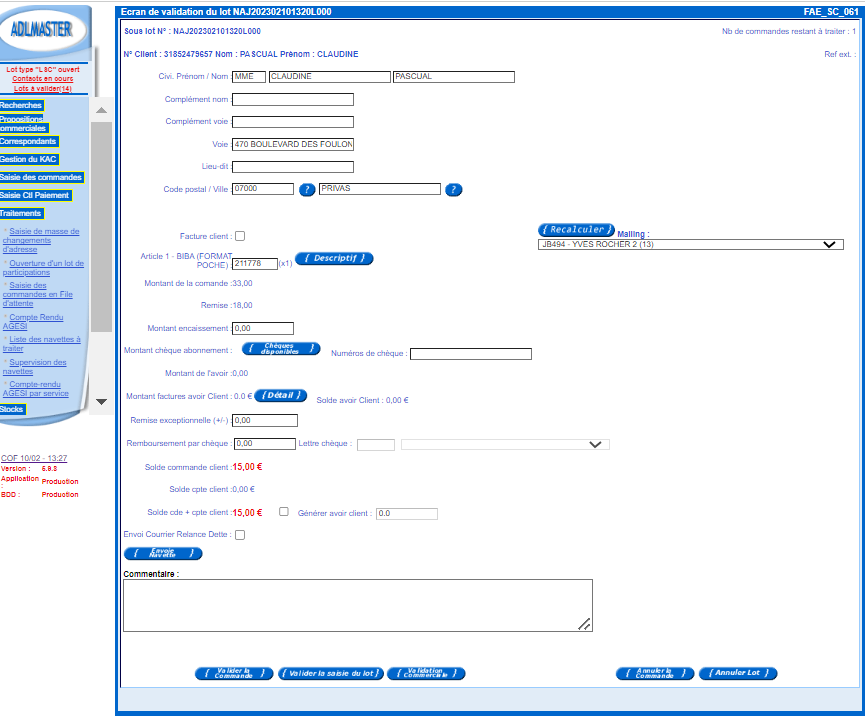
Task: Open Supervision des navettes link
Action: click(34, 367)
